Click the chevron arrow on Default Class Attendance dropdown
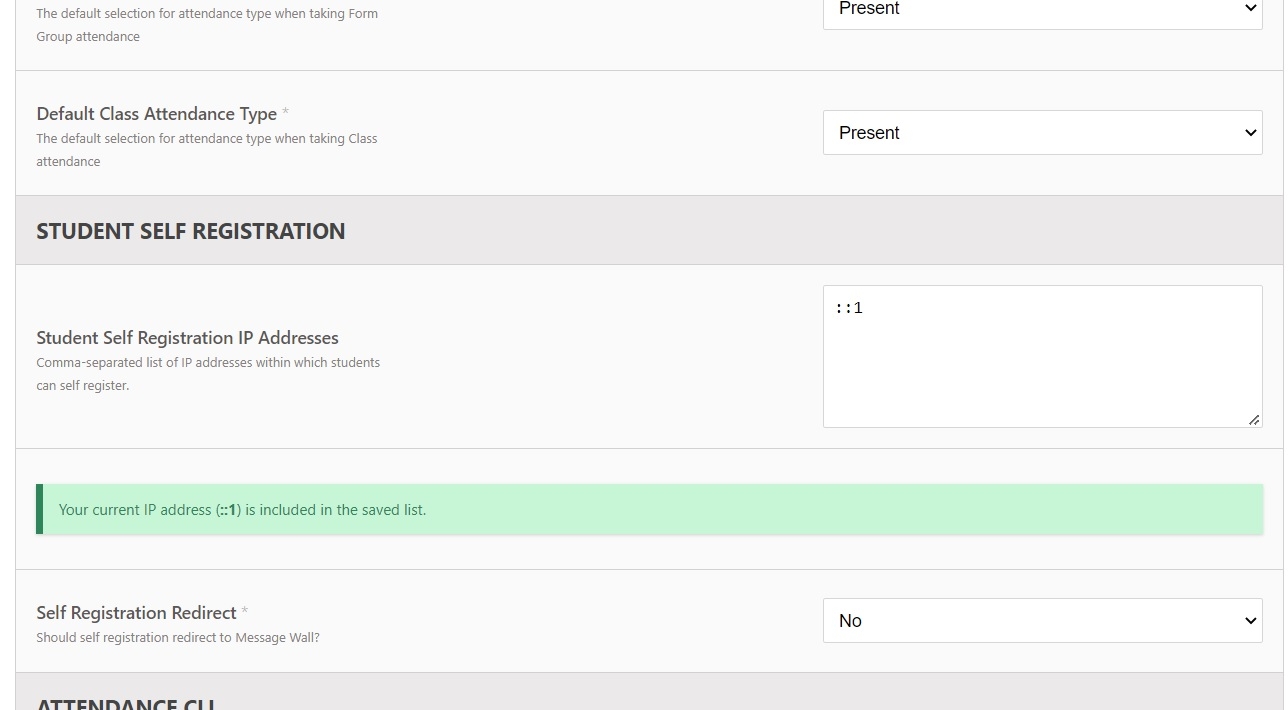The width and height of the screenshot is (1288, 710). (x=1250, y=133)
